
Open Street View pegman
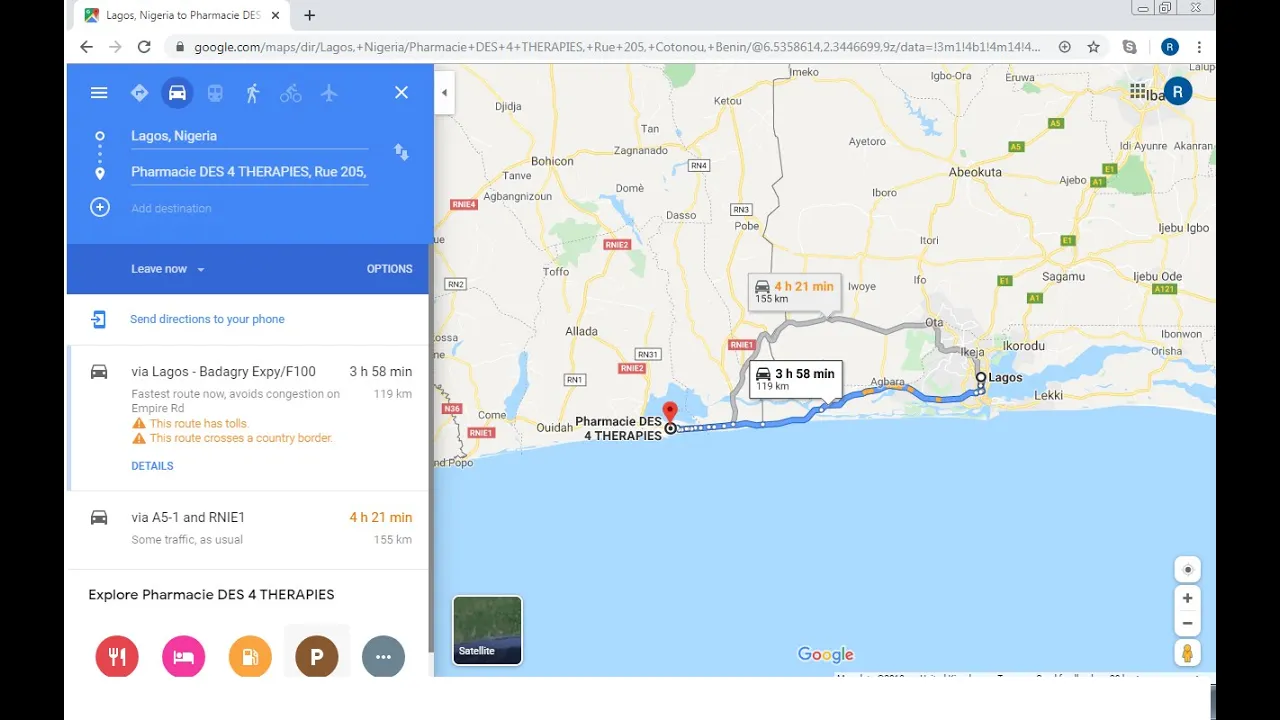click(x=1187, y=653)
